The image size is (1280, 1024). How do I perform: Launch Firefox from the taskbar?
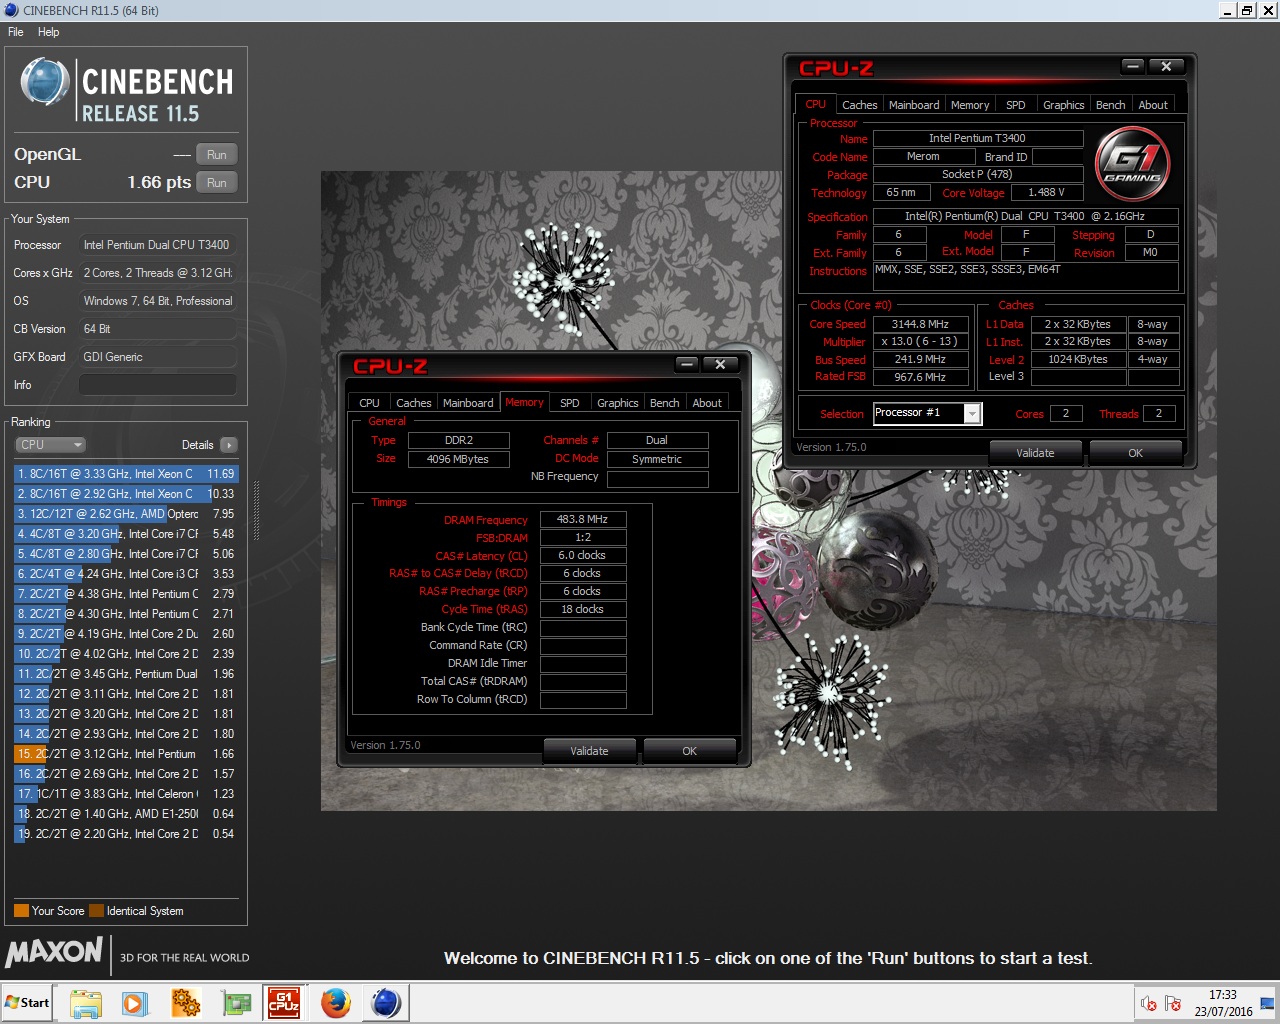click(x=336, y=1002)
